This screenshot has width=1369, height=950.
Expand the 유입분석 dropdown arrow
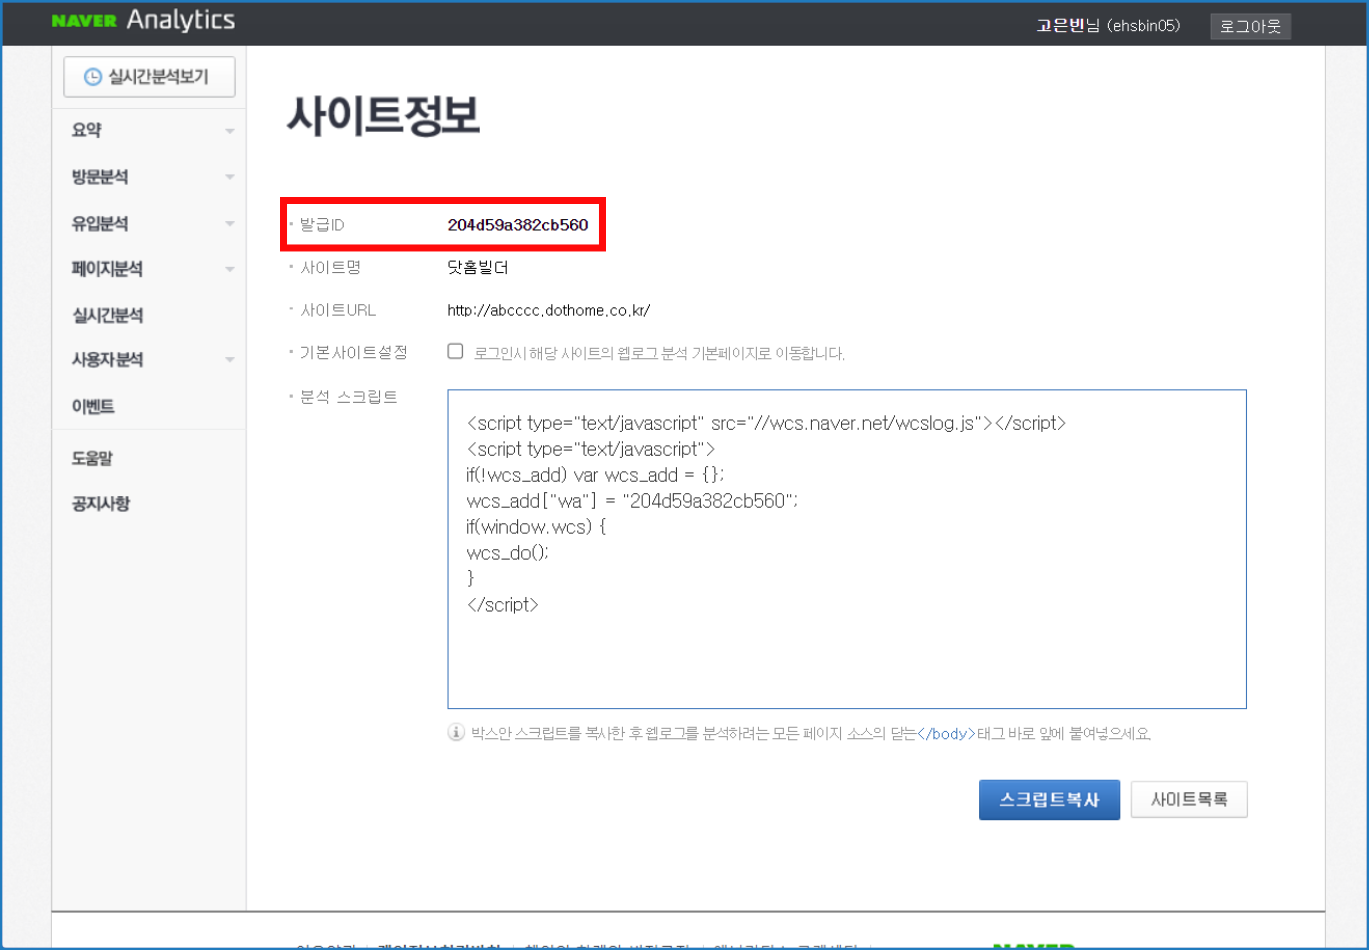[230, 223]
